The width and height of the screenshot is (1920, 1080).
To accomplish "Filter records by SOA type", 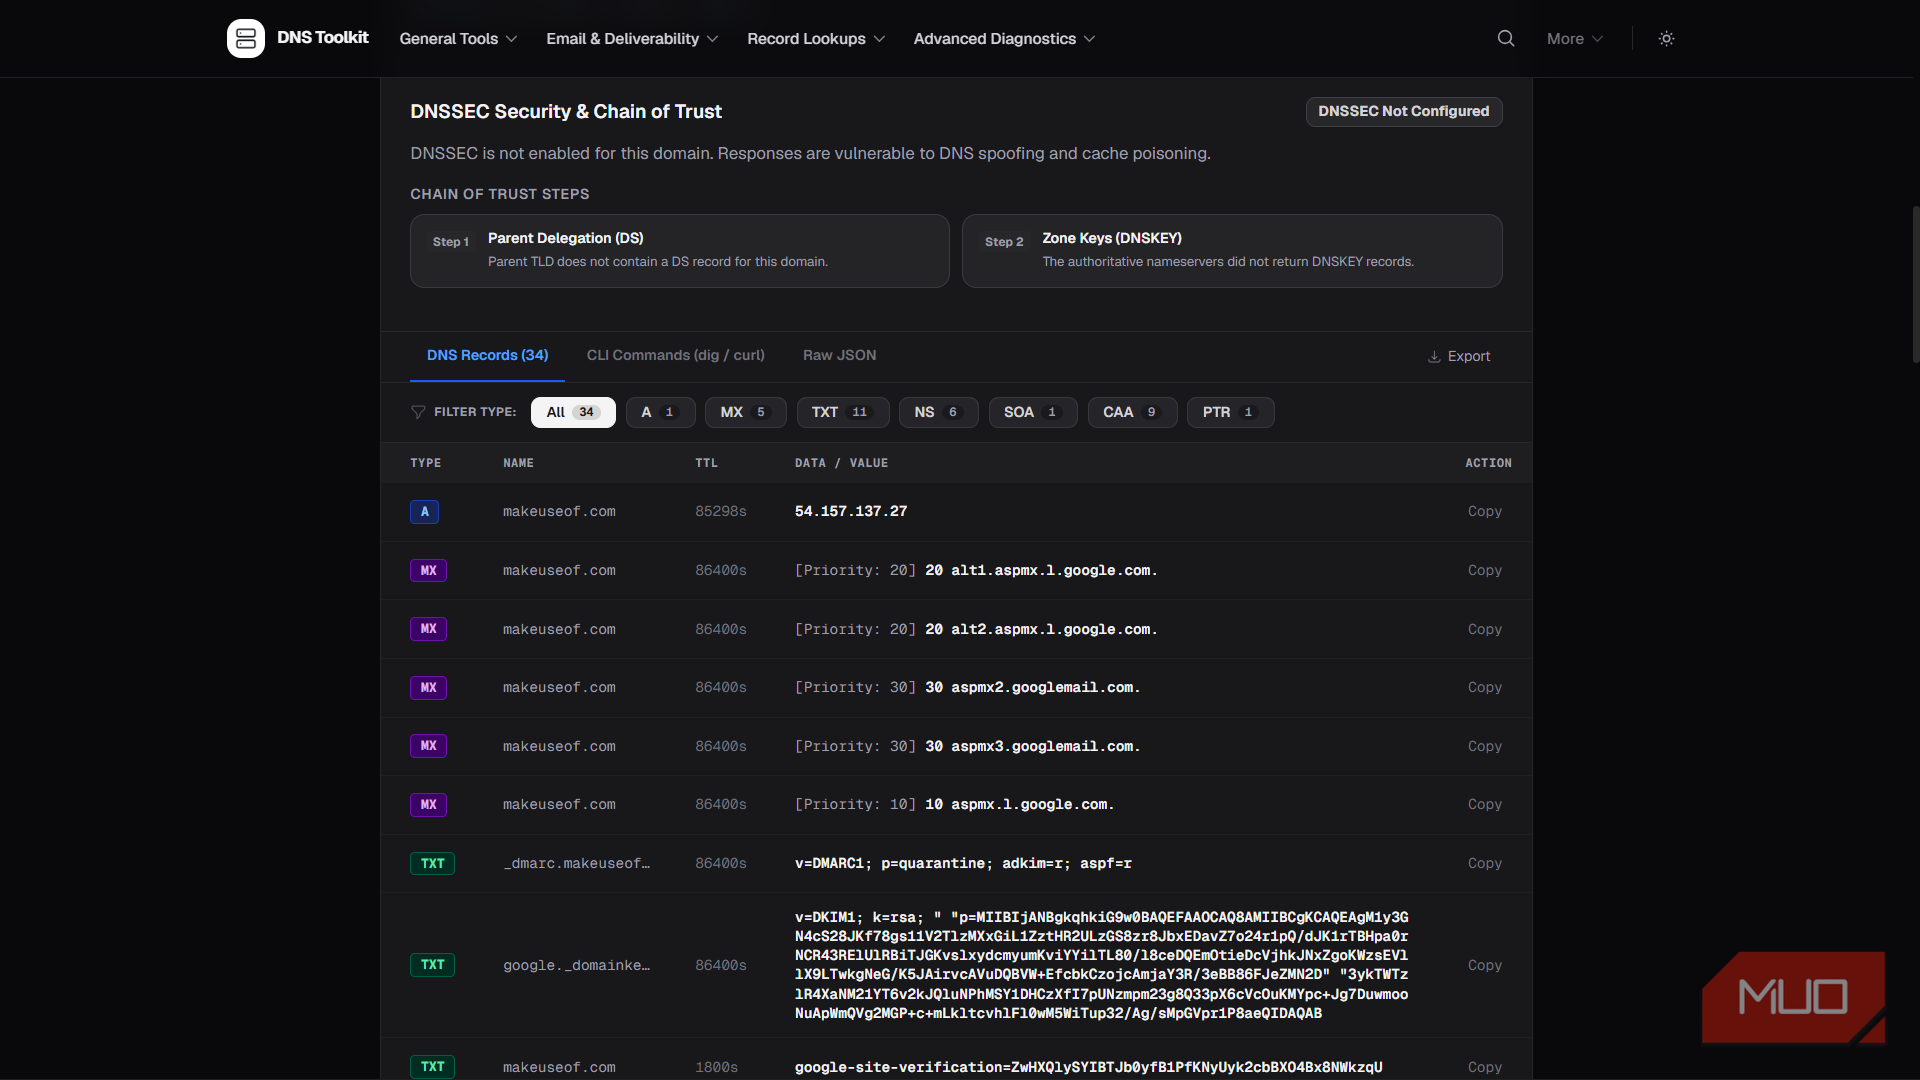I will (1032, 412).
